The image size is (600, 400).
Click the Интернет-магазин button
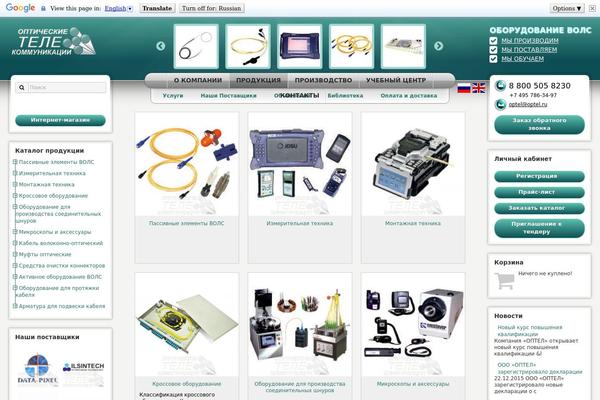pyautogui.click(x=60, y=120)
